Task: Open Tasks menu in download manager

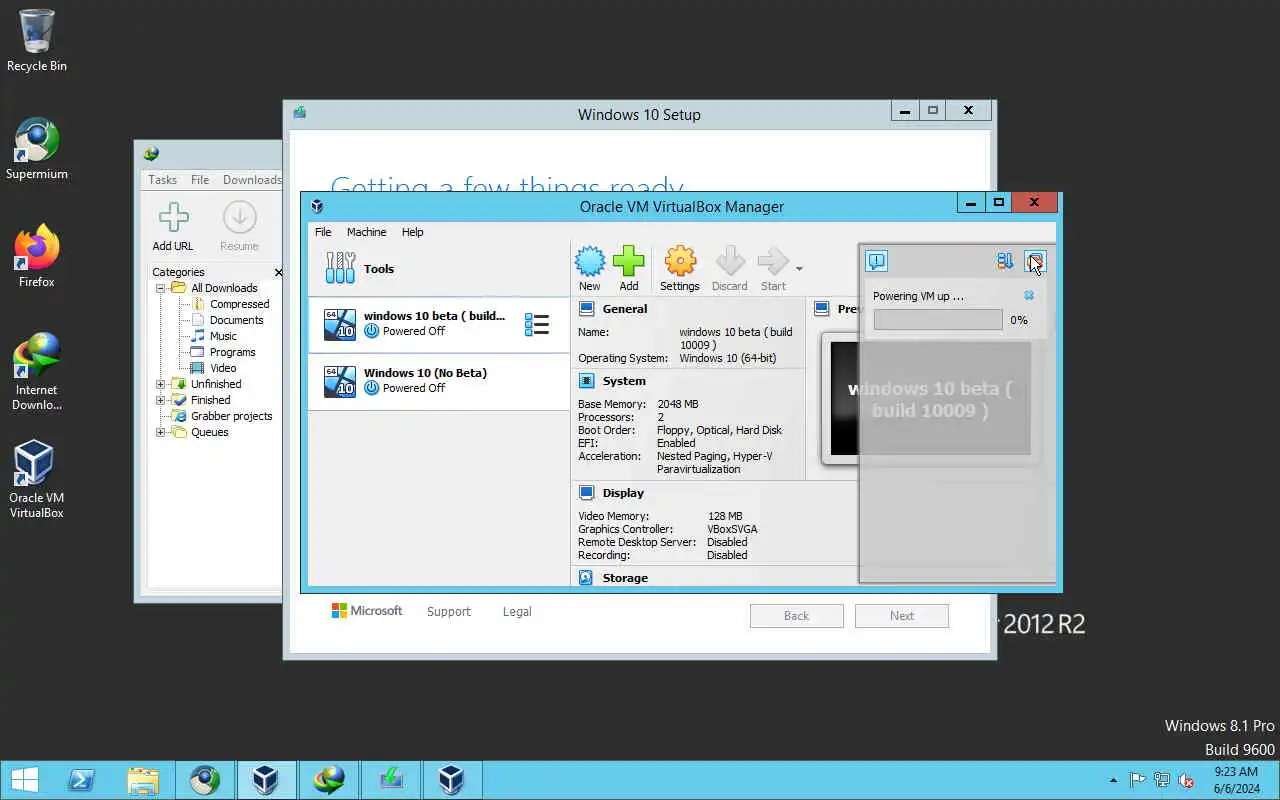Action: tap(162, 180)
